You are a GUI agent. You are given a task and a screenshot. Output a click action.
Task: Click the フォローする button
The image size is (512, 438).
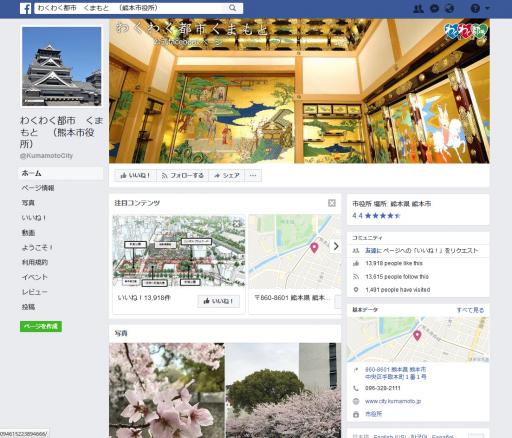point(182,175)
